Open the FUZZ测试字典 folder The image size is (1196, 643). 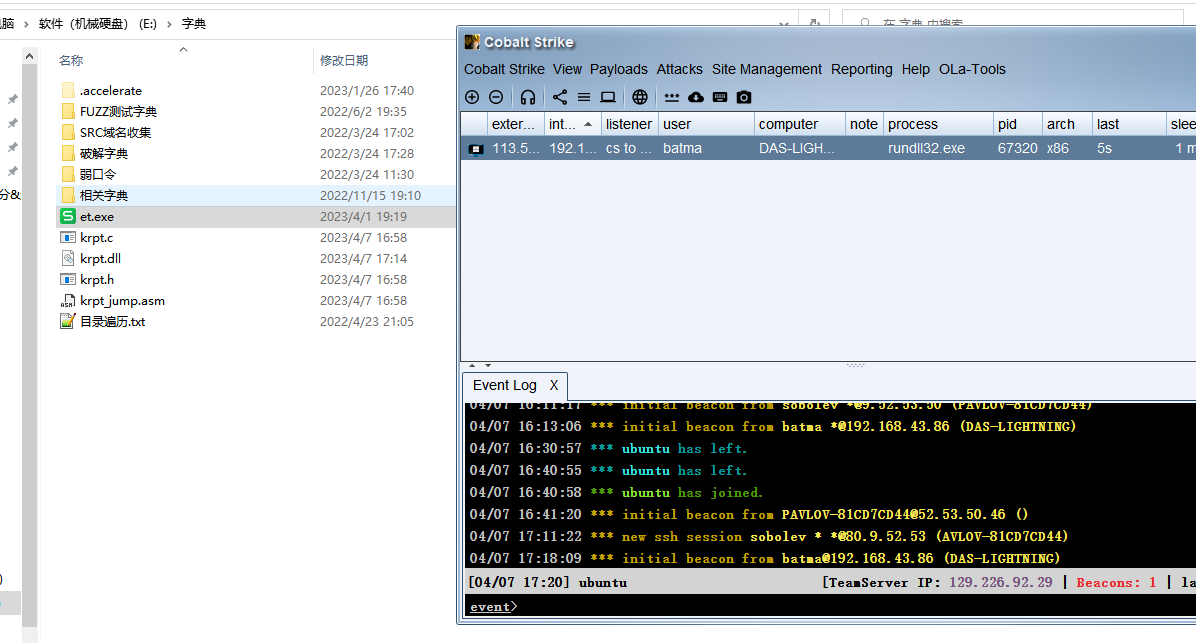point(118,111)
